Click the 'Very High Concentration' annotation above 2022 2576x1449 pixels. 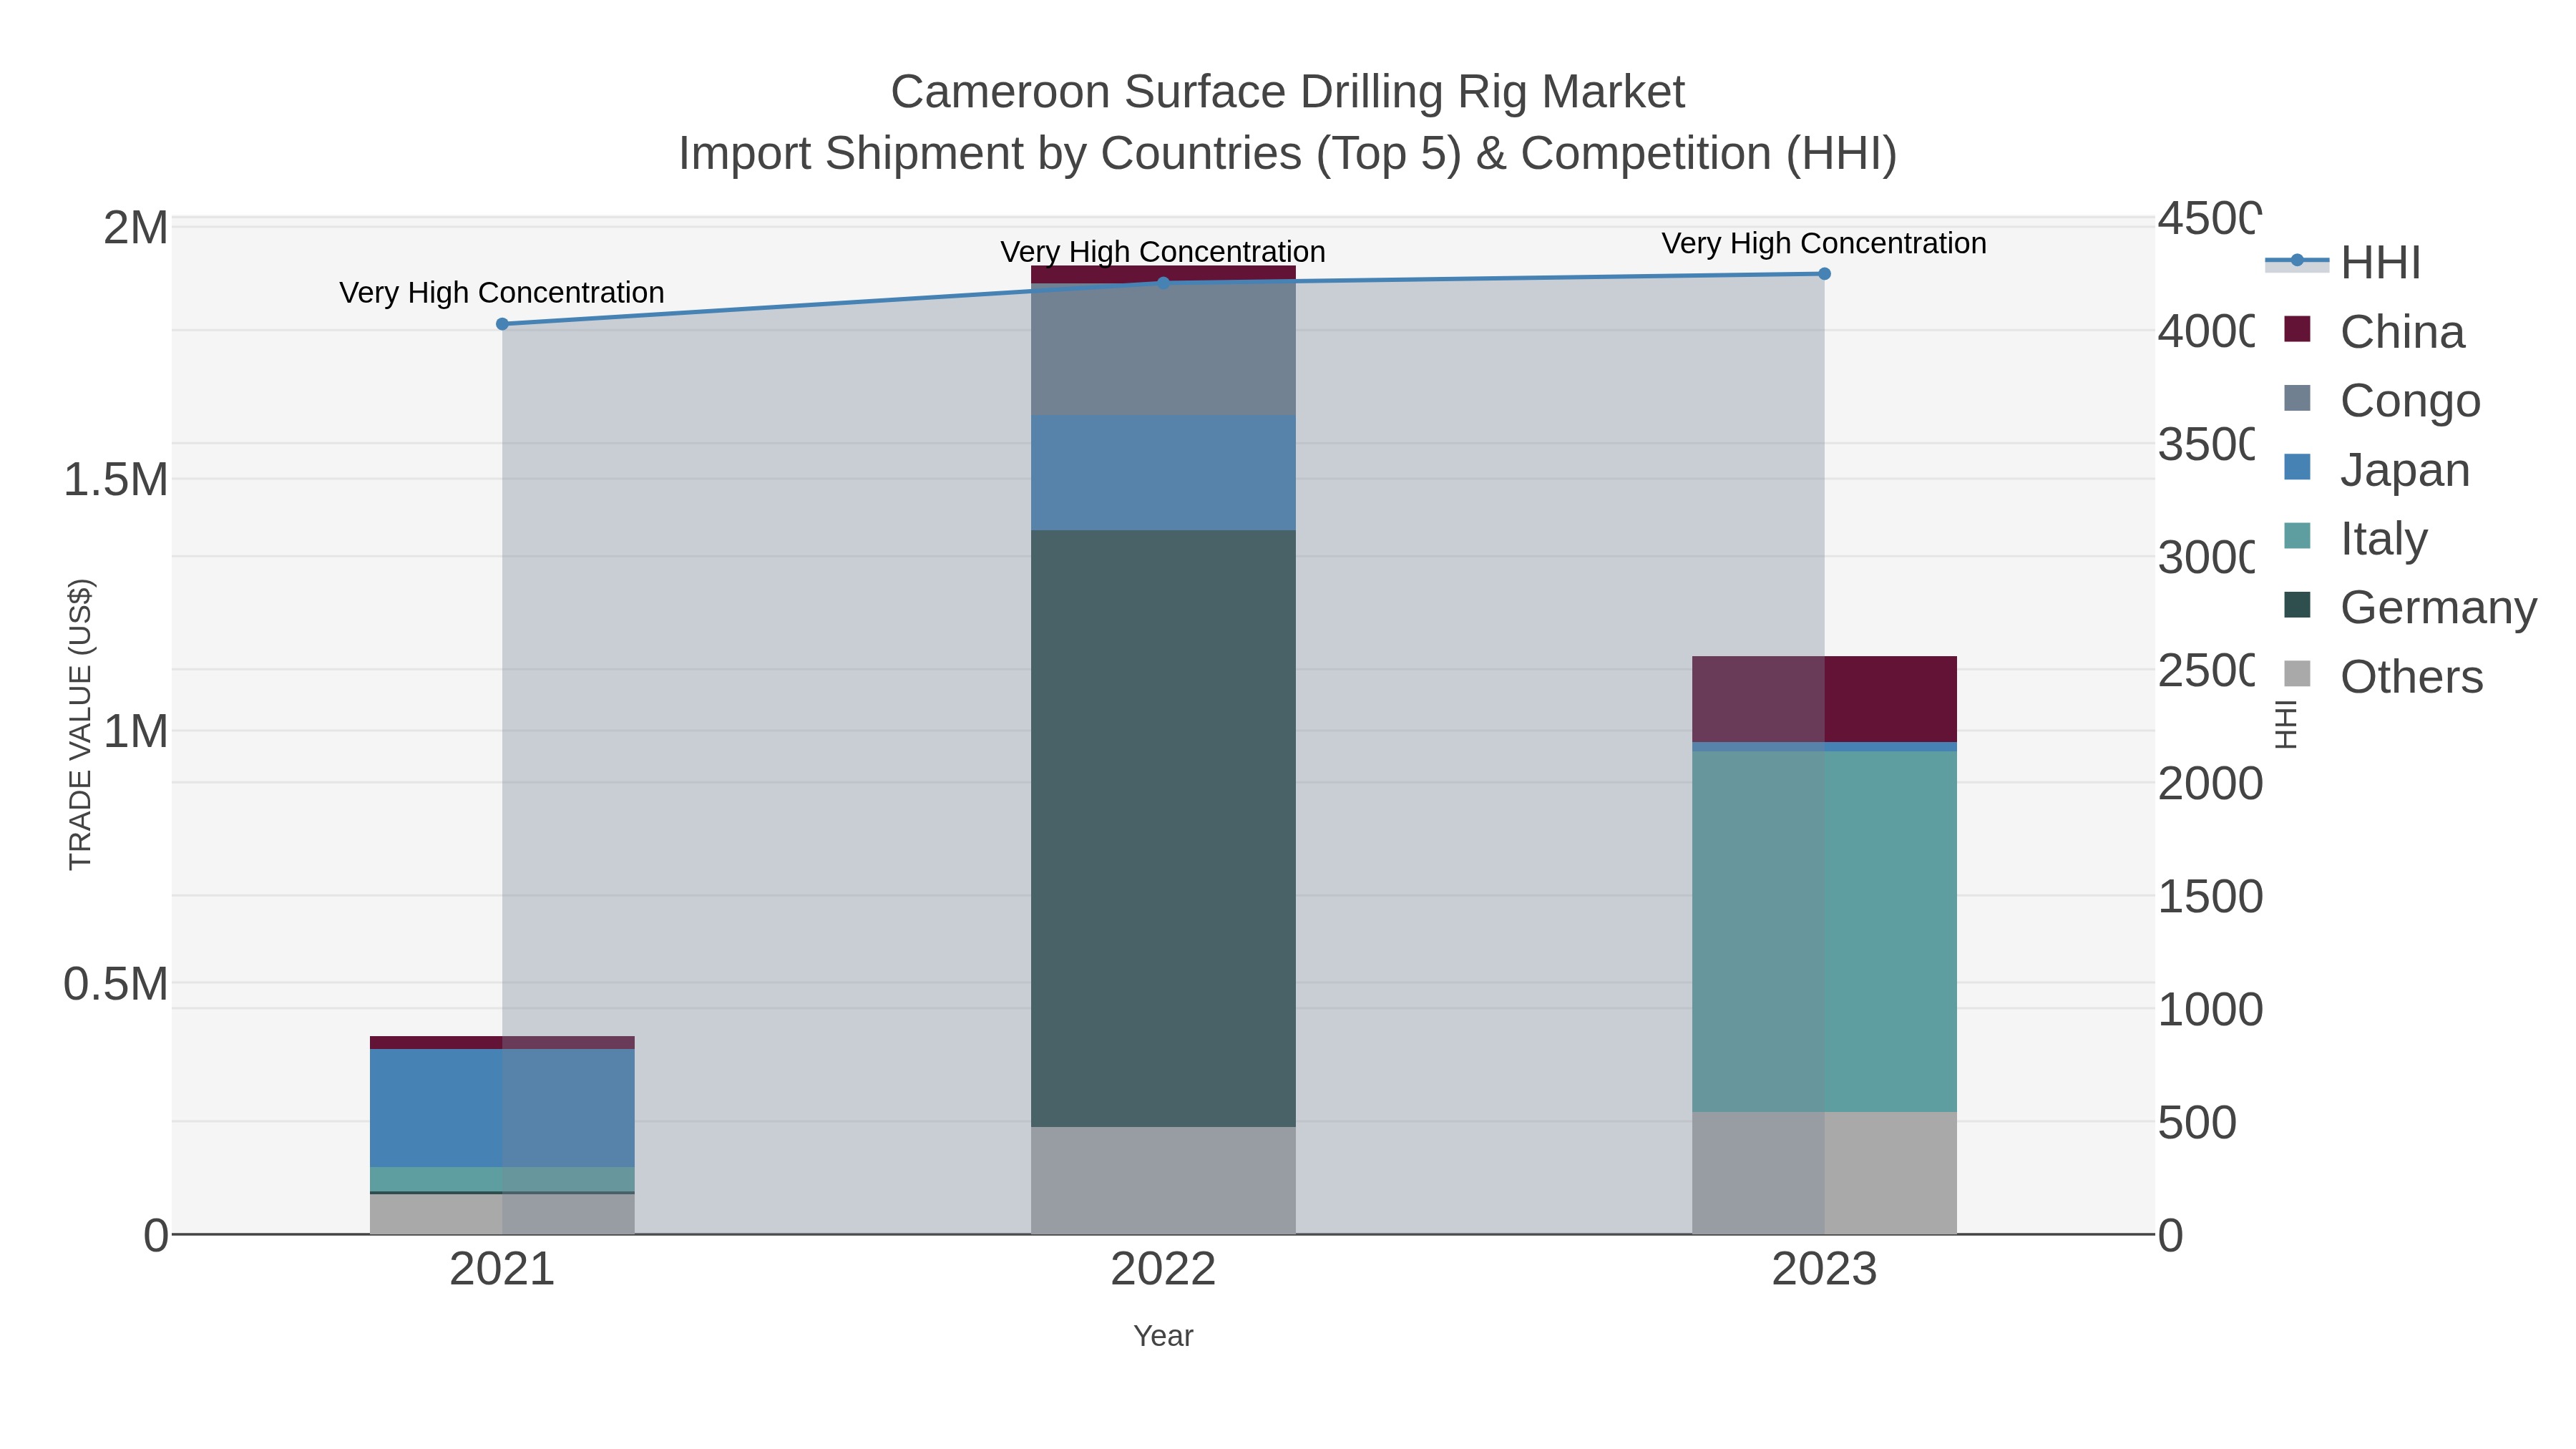1163,252
